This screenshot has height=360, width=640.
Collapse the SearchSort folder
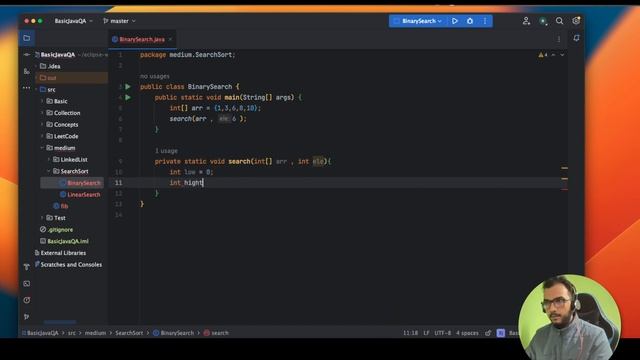point(49,171)
